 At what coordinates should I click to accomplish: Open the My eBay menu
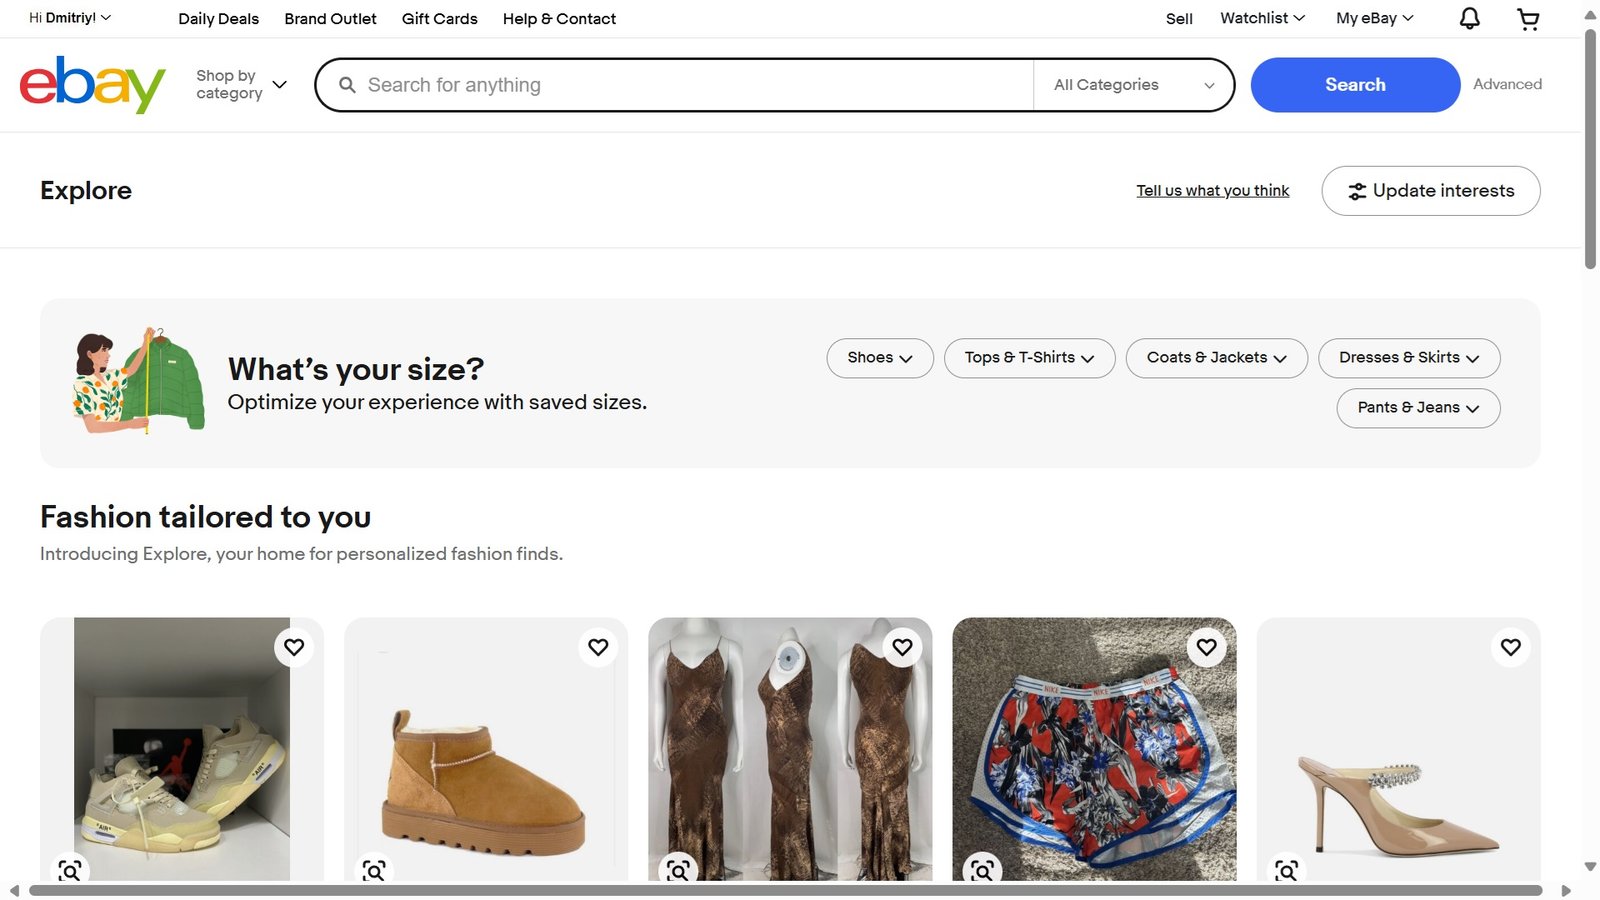tap(1374, 18)
